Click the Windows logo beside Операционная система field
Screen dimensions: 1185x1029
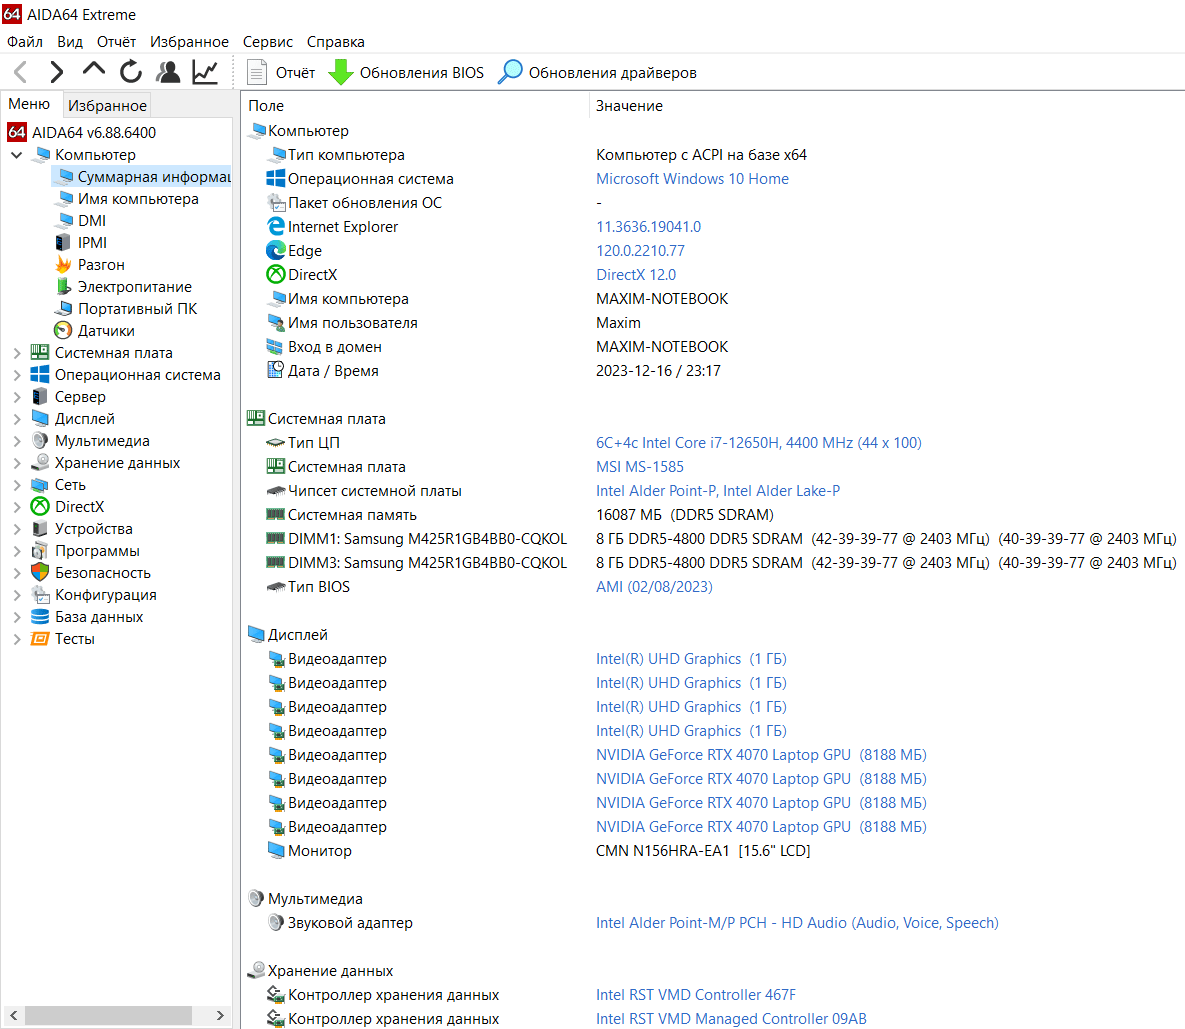(276, 178)
